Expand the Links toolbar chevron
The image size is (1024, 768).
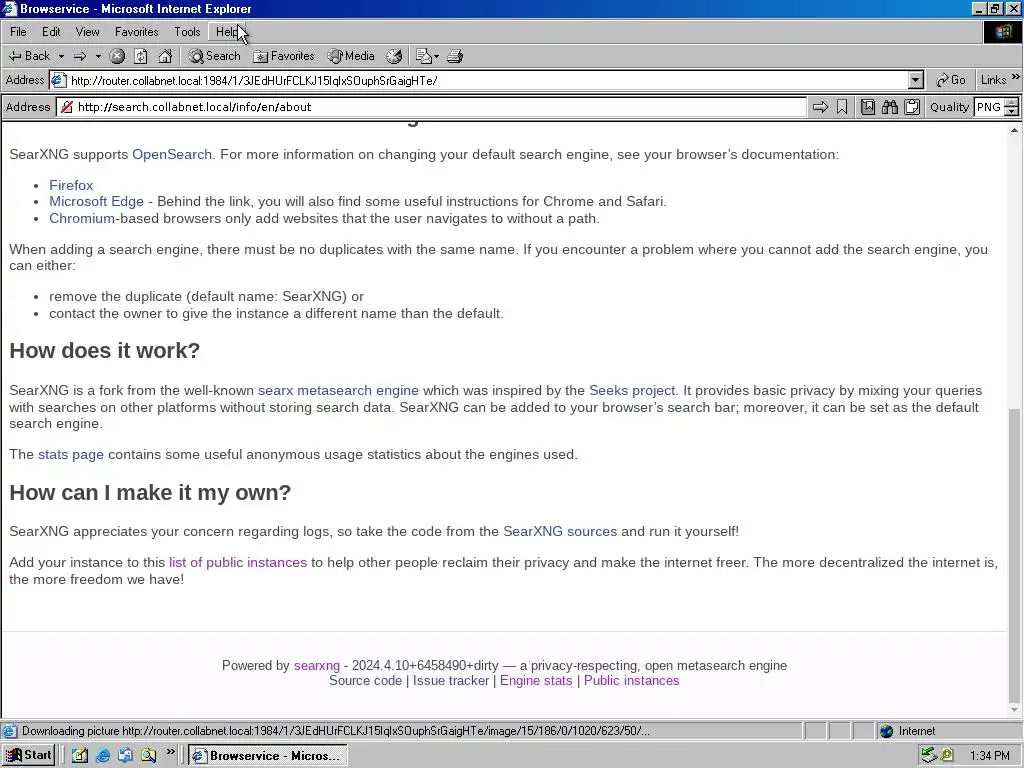[1015, 78]
